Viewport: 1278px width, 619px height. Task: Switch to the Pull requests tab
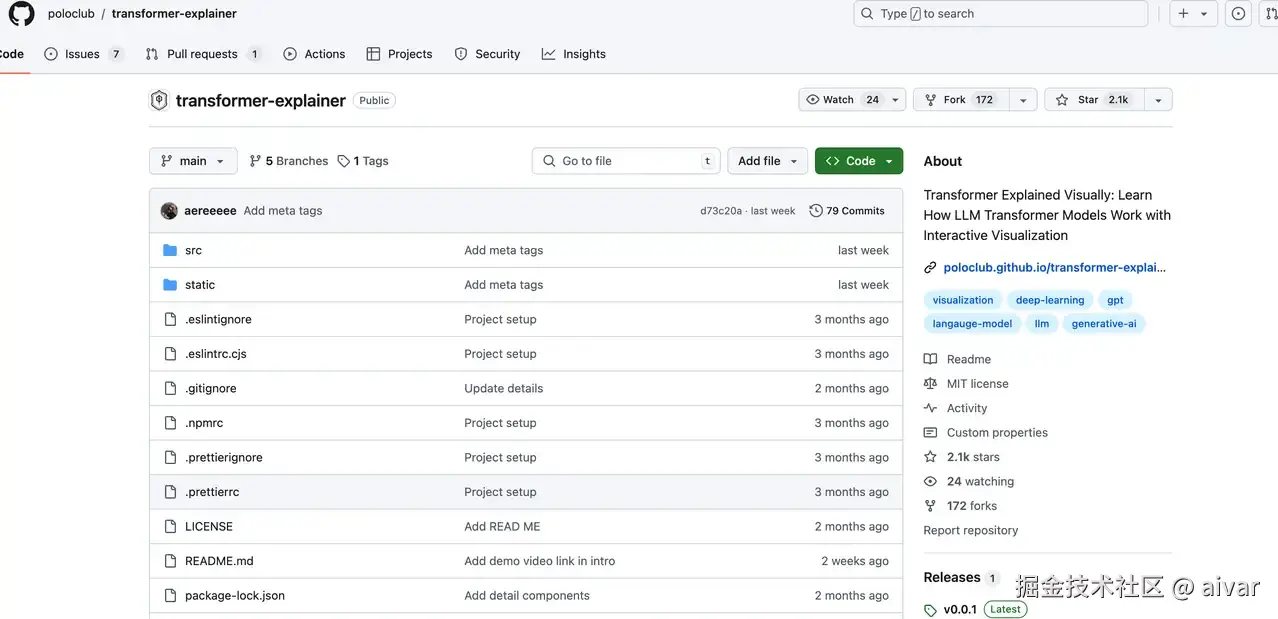[x=202, y=54]
